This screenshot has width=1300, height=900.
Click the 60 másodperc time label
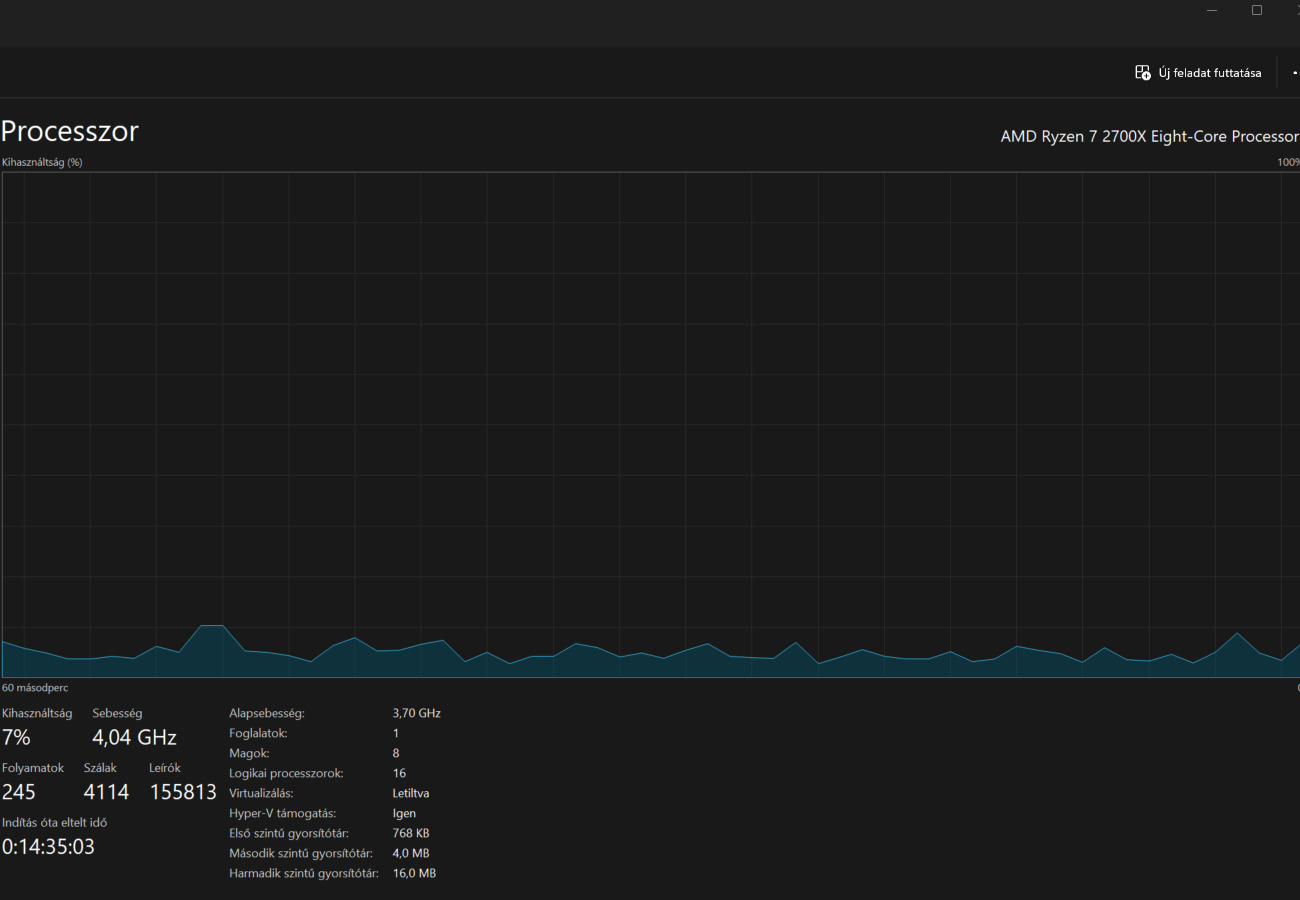[35, 688]
